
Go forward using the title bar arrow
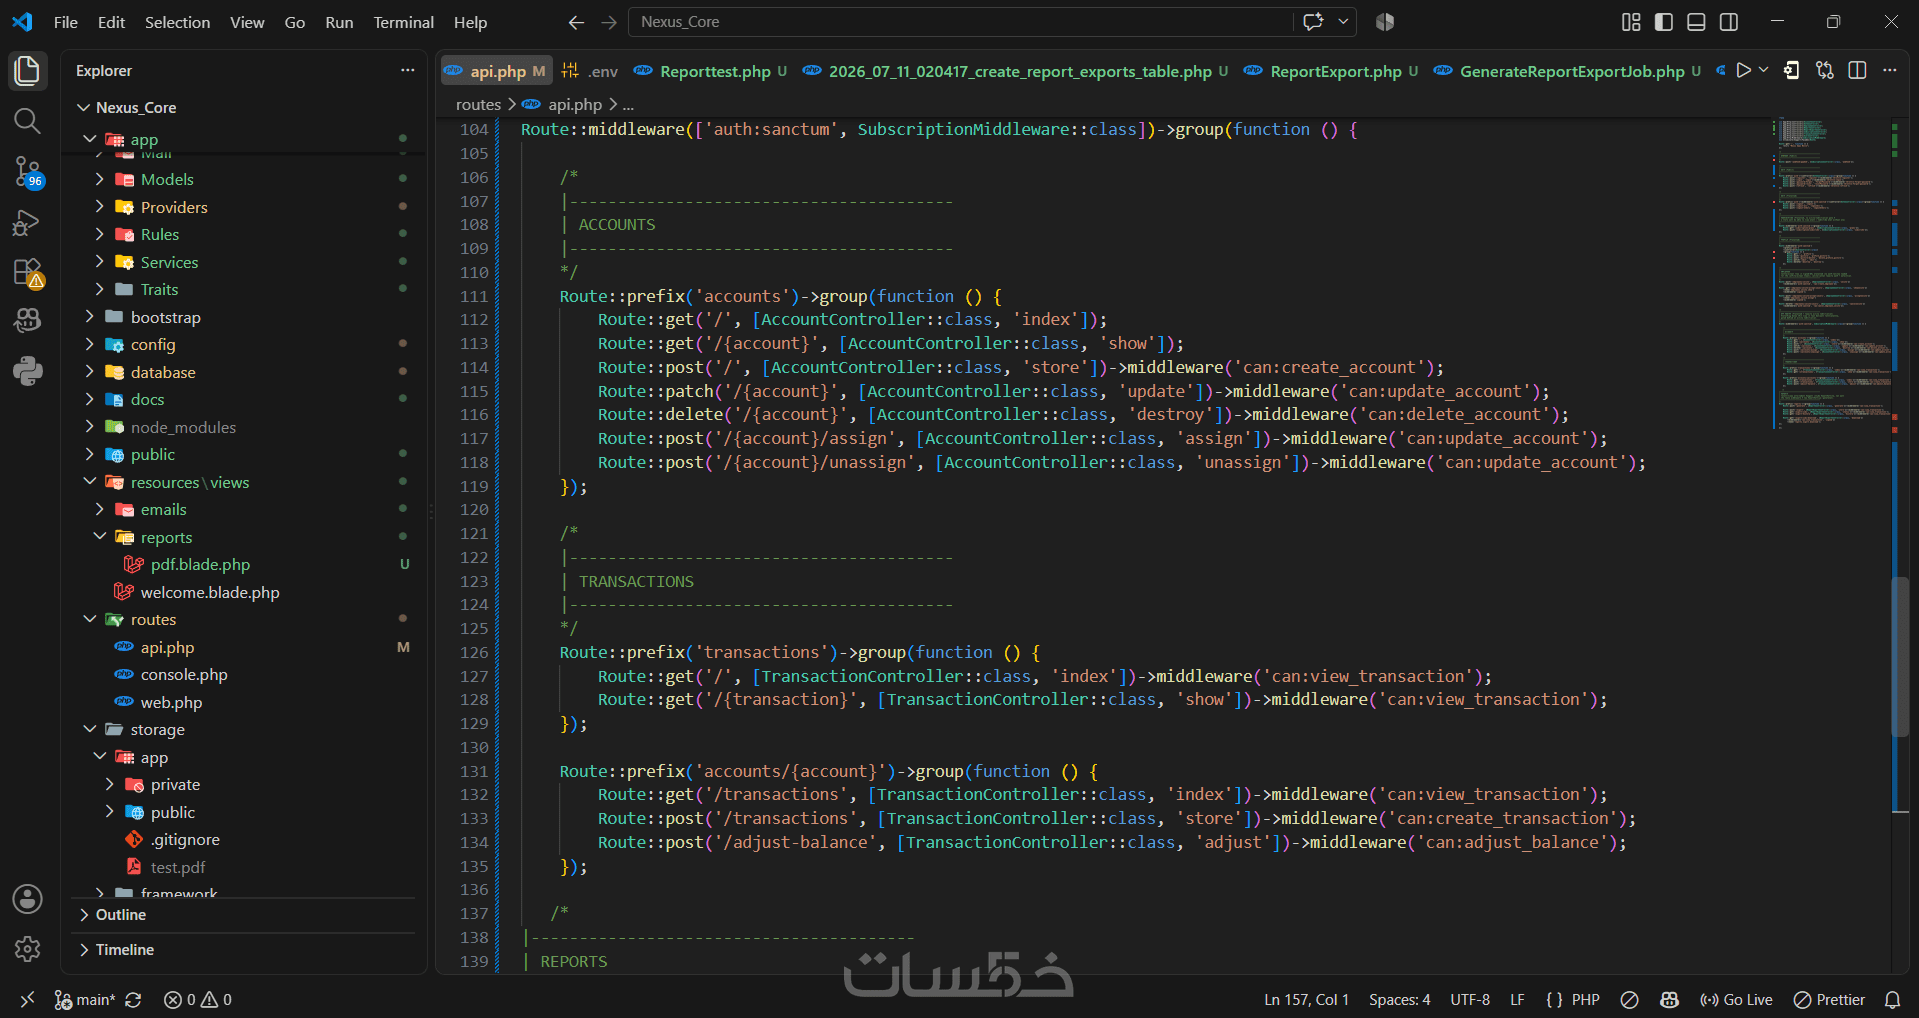click(x=609, y=22)
